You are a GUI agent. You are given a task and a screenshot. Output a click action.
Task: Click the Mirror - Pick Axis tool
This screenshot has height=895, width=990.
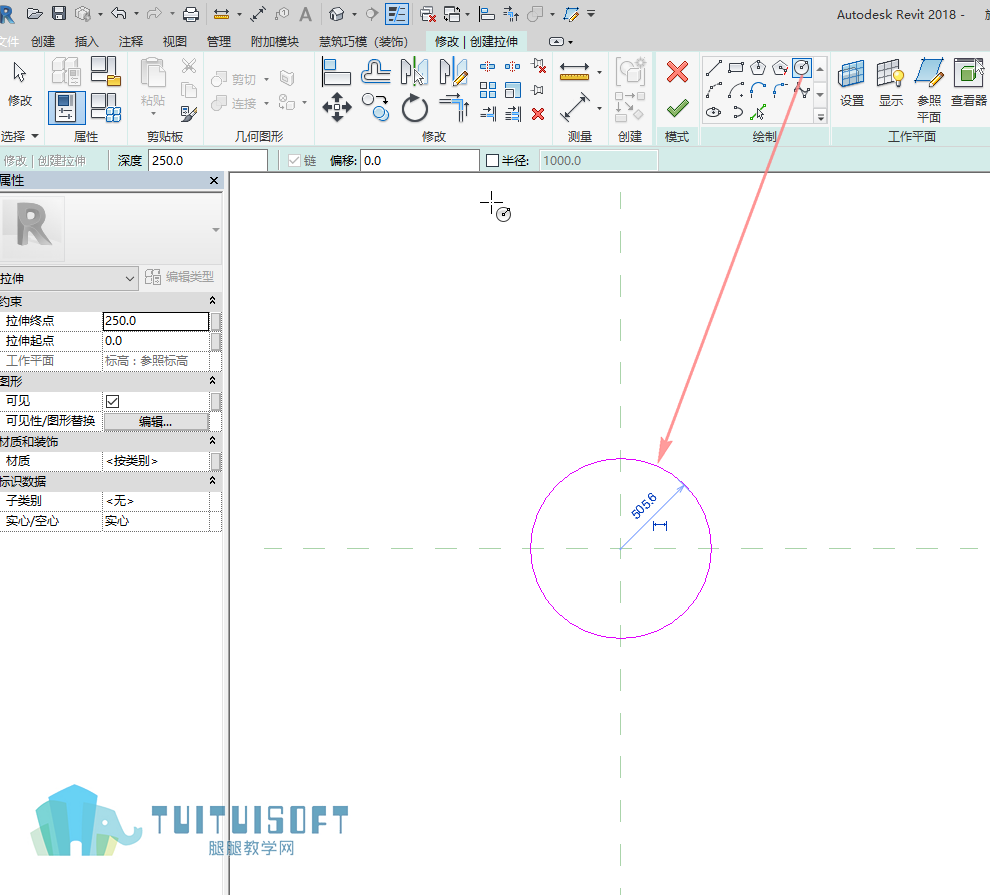coord(415,71)
